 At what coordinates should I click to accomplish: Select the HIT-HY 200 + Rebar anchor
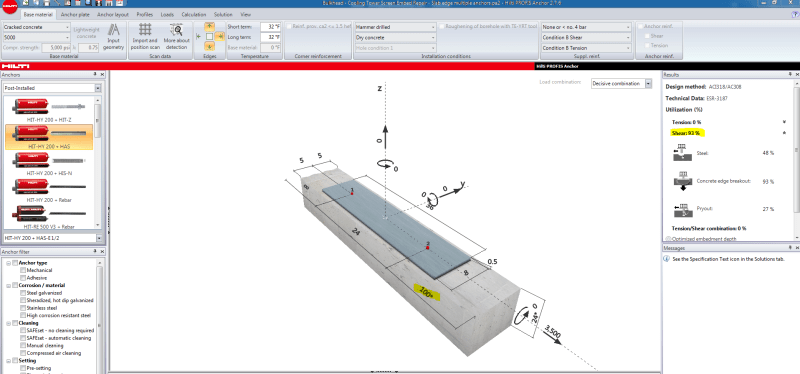tap(48, 190)
